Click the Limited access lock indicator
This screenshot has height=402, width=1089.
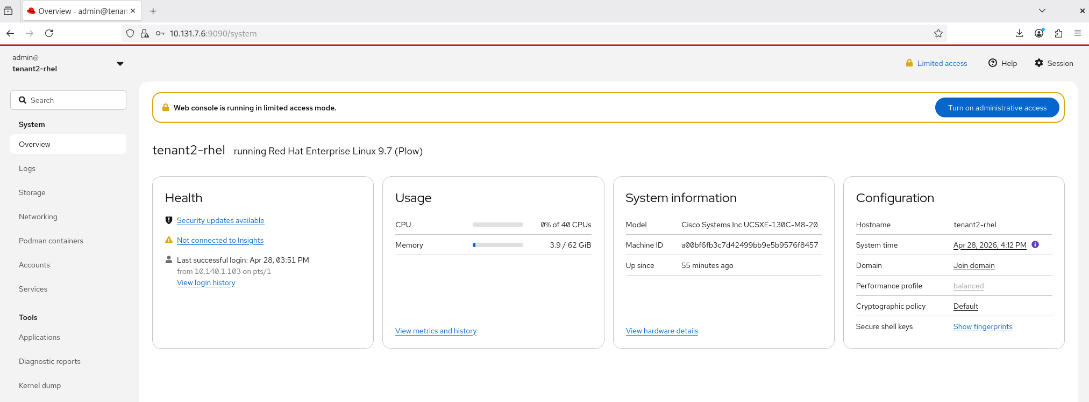[x=936, y=63]
